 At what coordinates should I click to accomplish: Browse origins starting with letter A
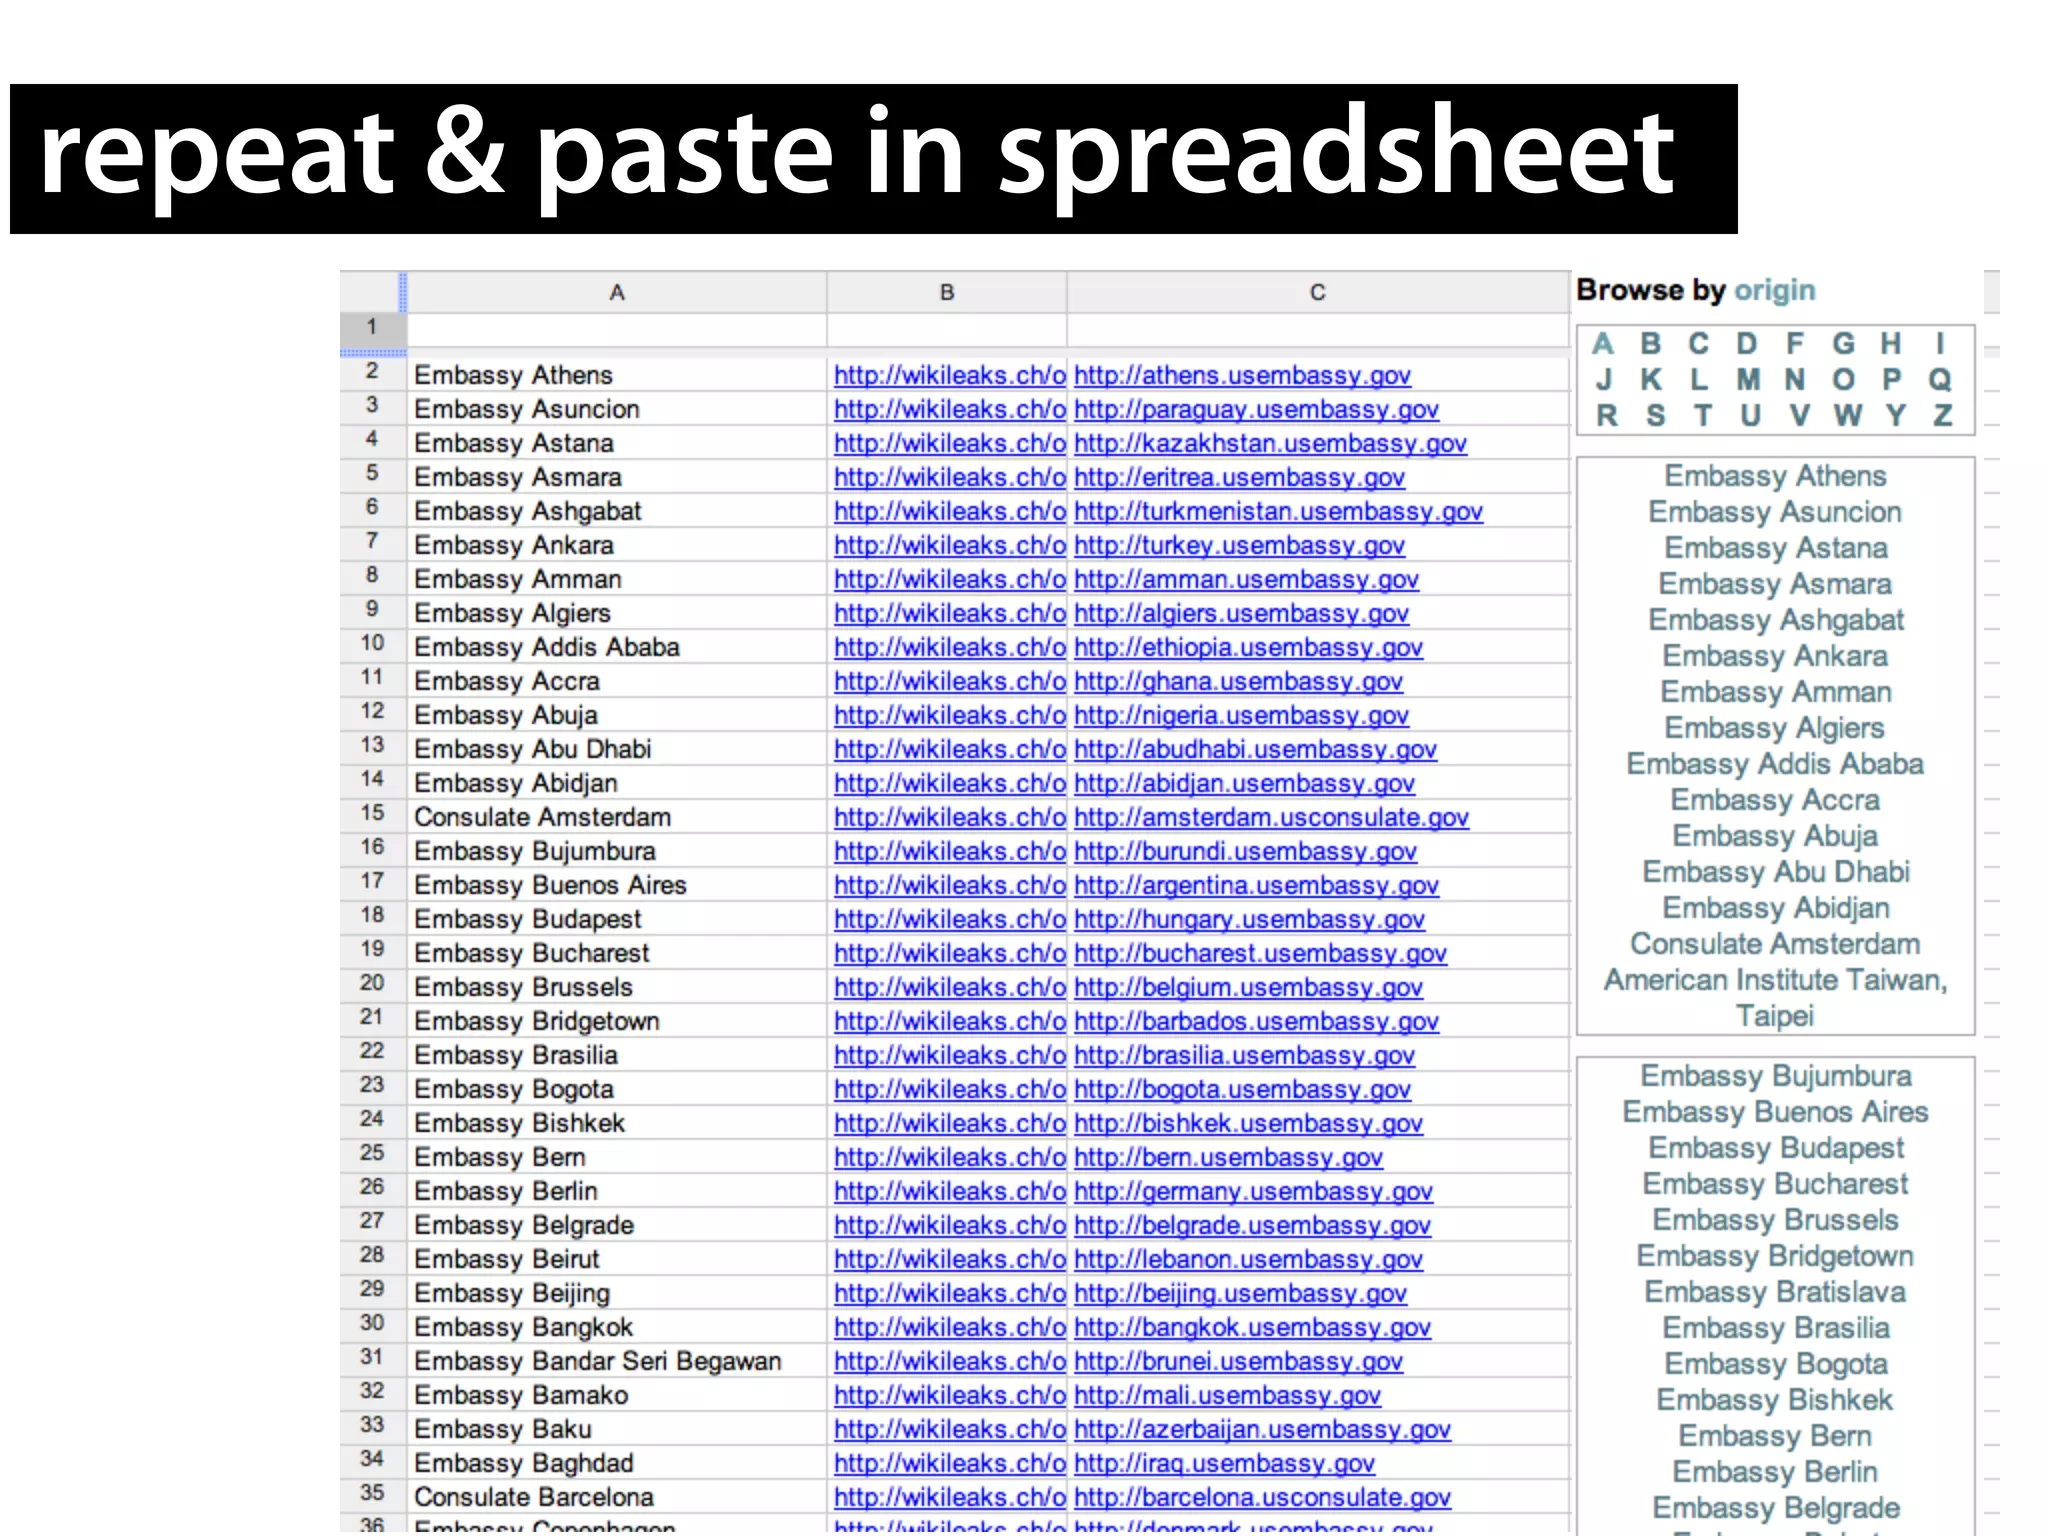click(x=1603, y=344)
